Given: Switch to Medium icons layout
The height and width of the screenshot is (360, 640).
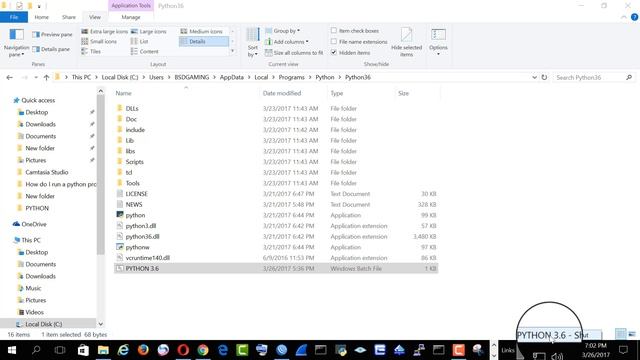Looking at the screenshot, I should (202, 31).
